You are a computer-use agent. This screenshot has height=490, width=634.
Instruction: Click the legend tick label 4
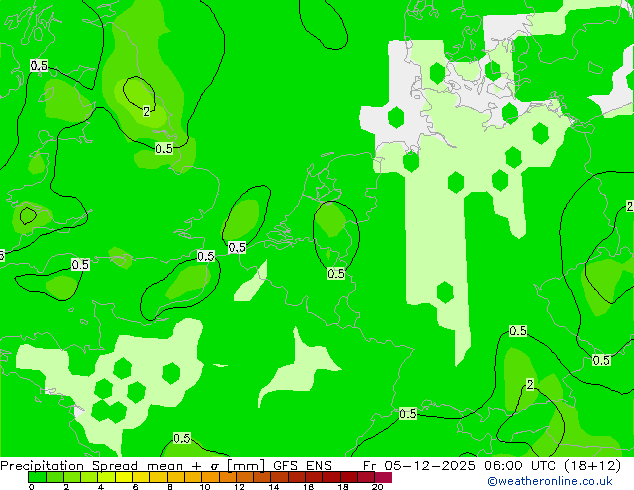pos(101,487)
